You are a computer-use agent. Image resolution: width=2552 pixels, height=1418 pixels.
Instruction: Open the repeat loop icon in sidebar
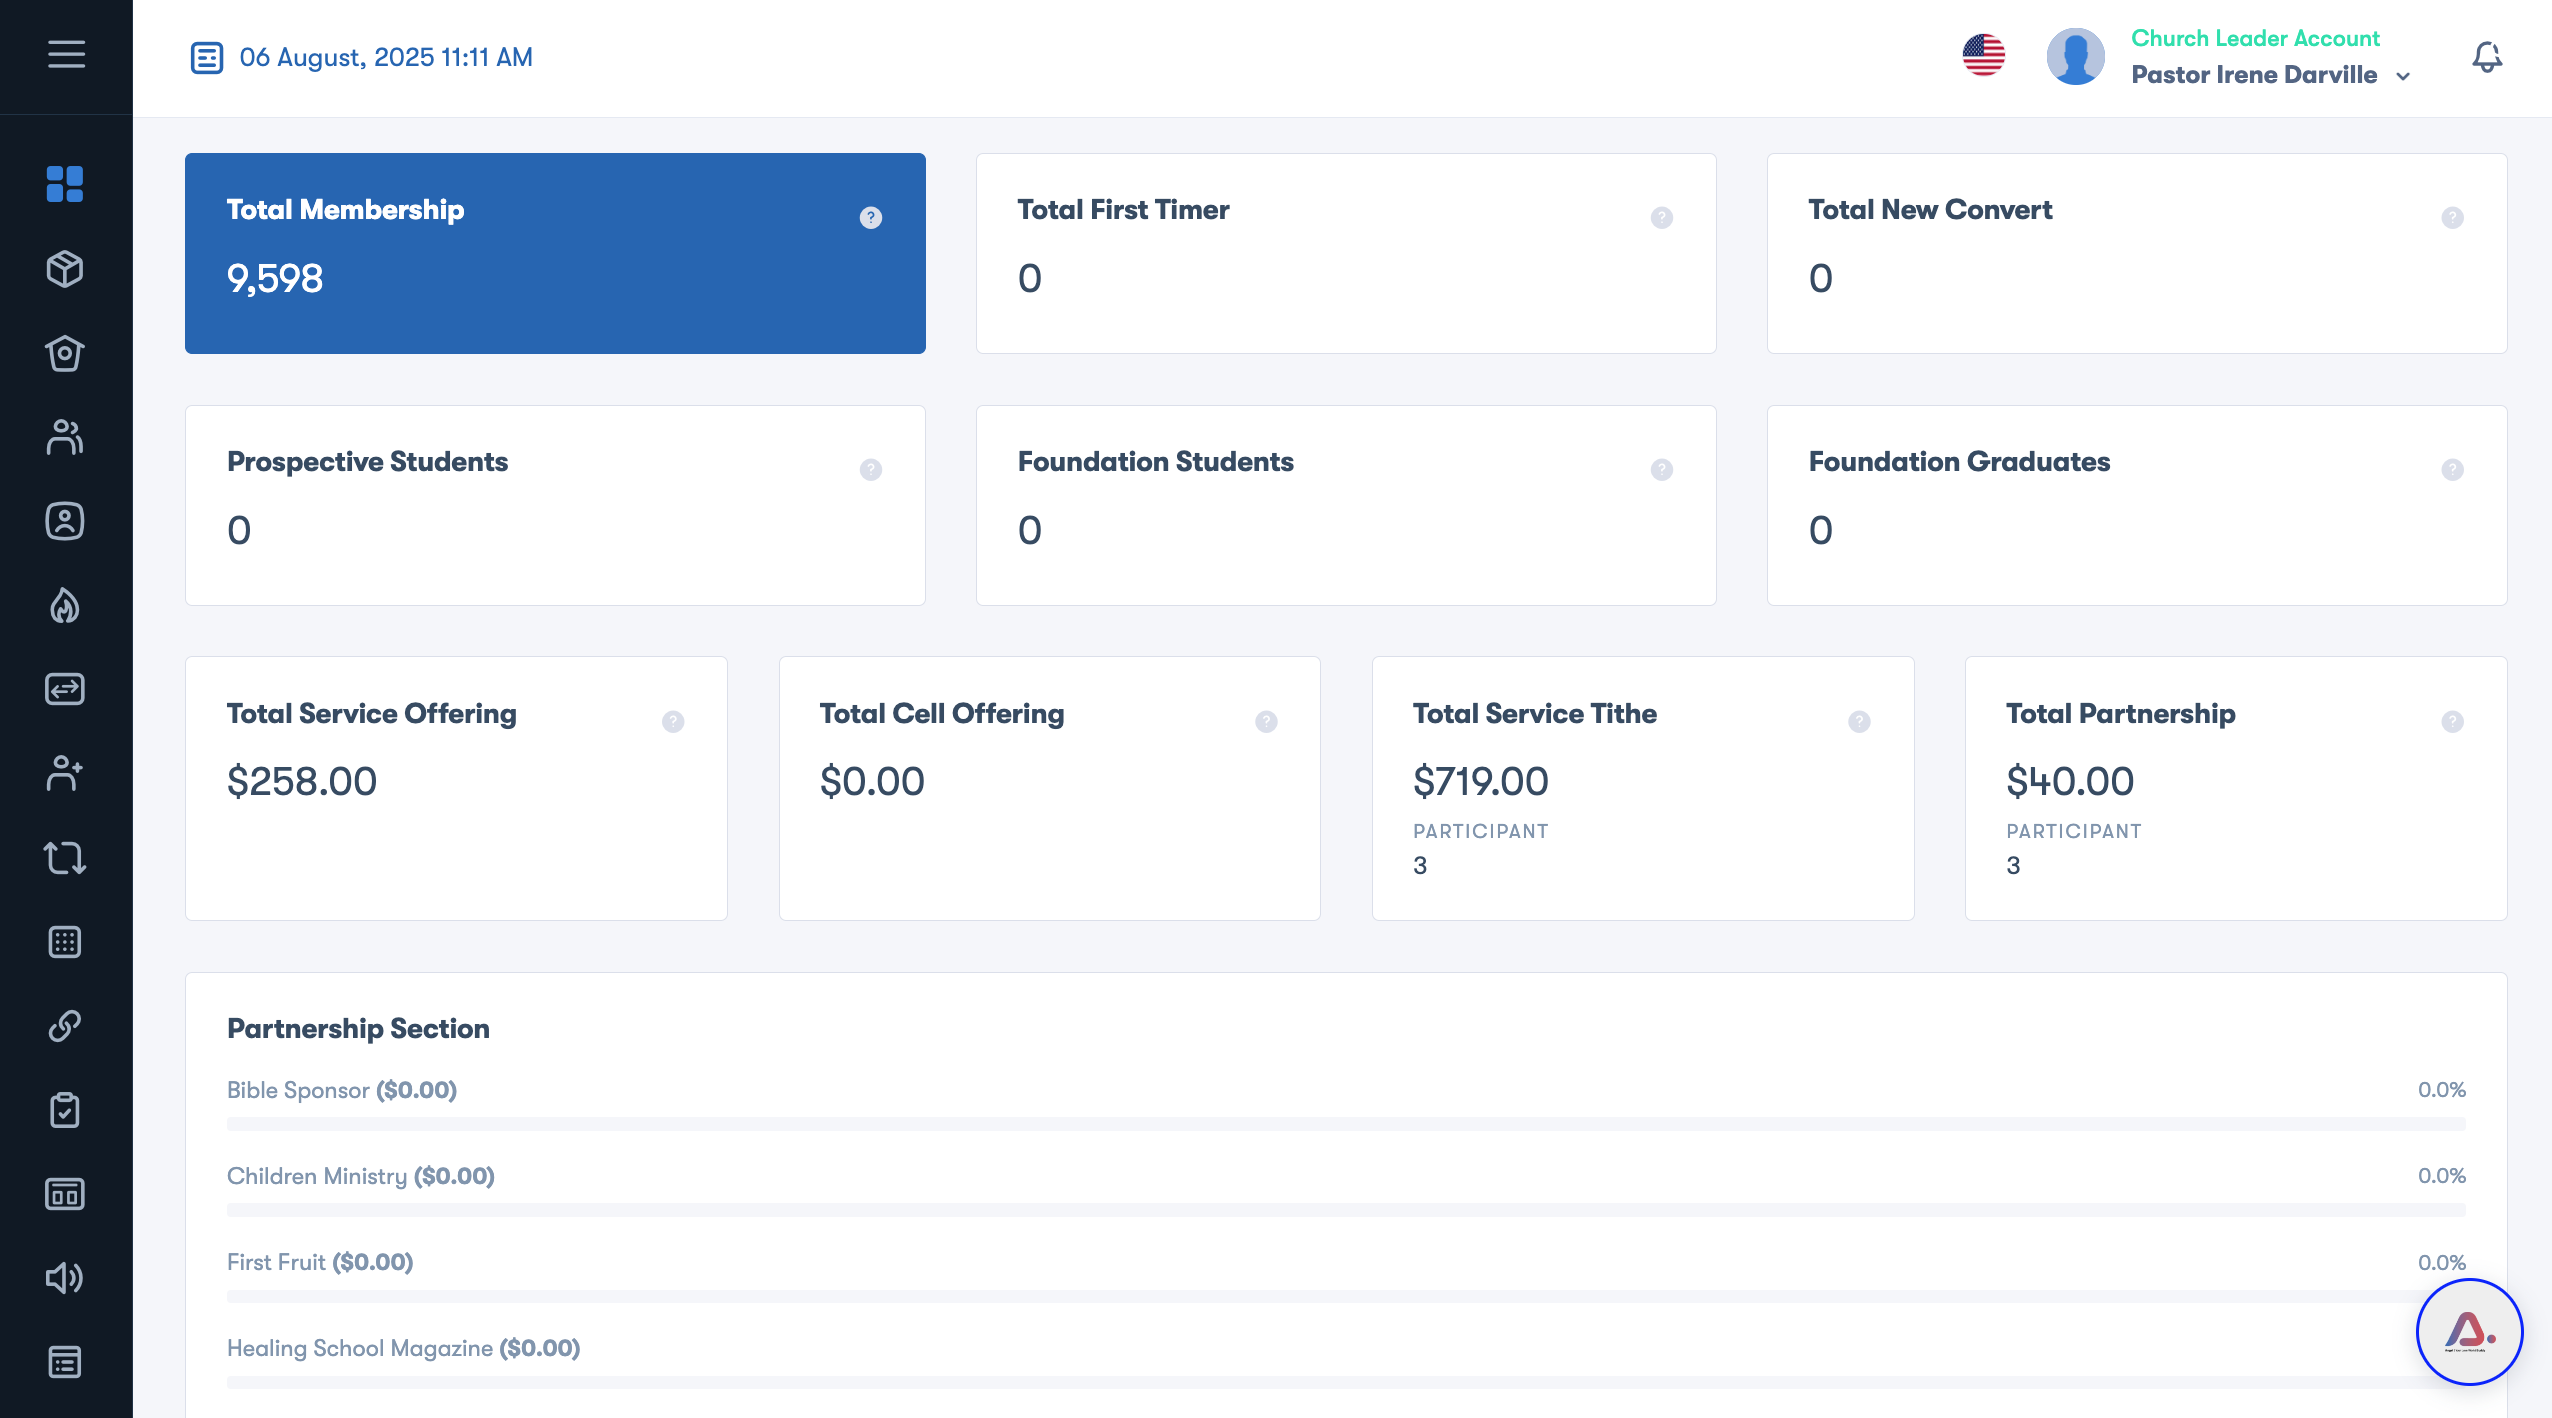click(65, 857)
